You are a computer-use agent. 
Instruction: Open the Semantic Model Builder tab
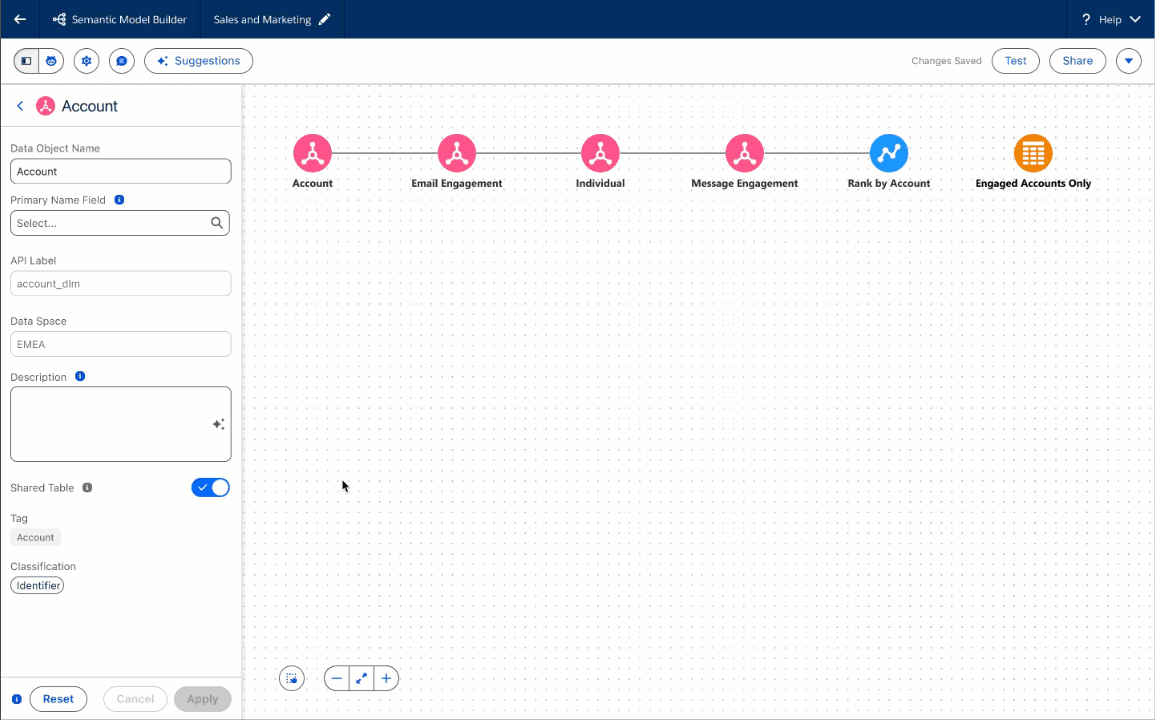click(x=119, y=20)
